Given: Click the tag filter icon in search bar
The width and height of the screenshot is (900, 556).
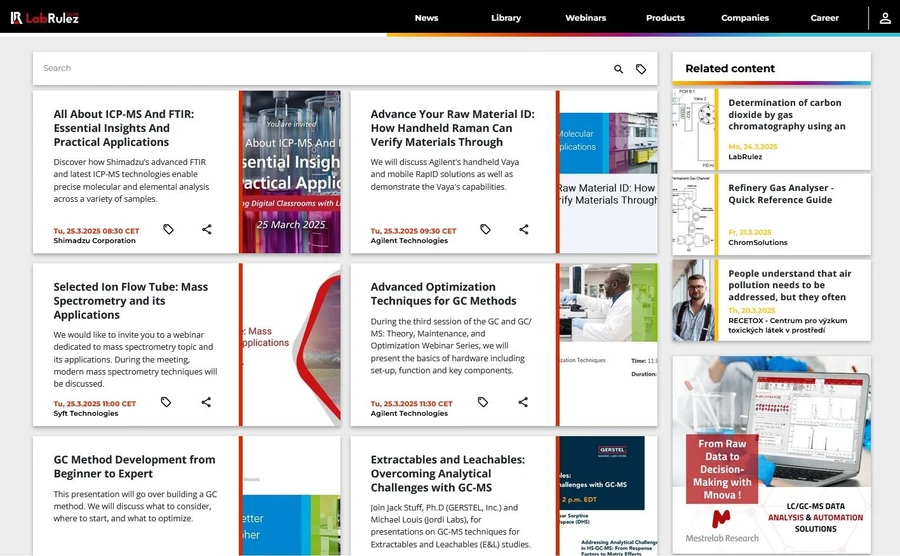Looking at the screenshot, I should click(641, 69).
